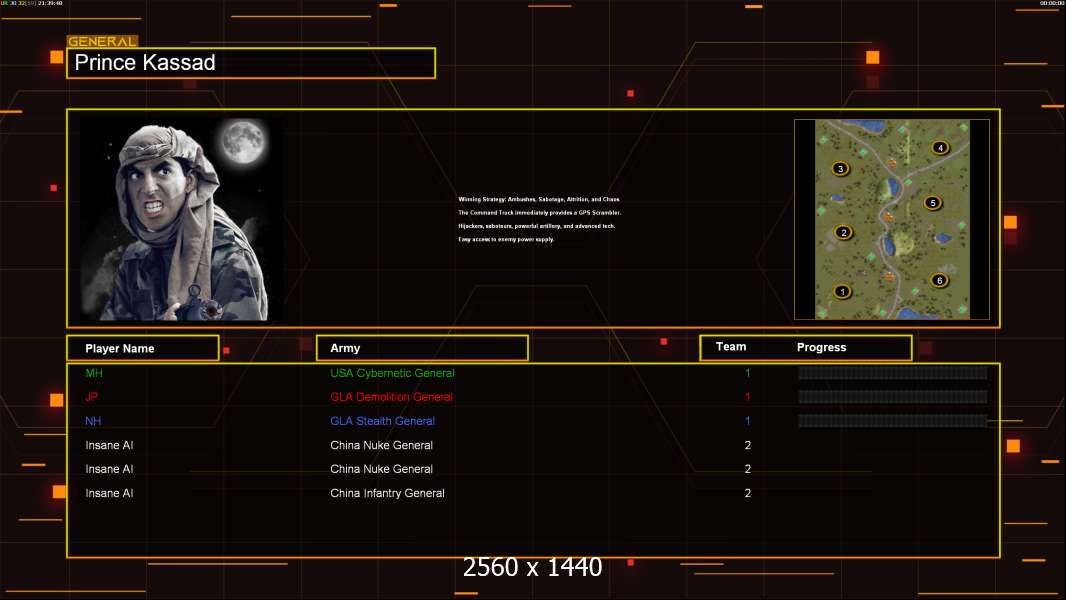This screenshot has height=600, width=1066.
Task: Click the "Command Truck... GPS Scrambler" line
Action: (x=539, y=213)
